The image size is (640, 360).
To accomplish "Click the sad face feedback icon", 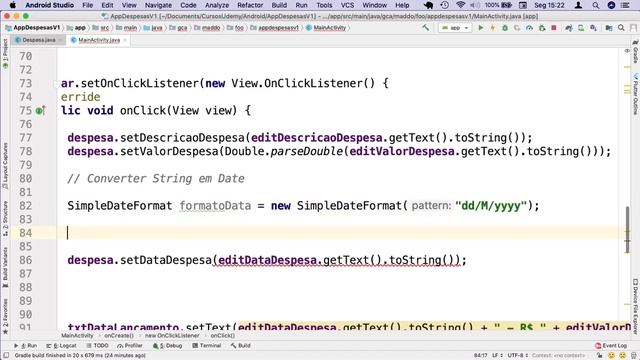I will pyautogui.click(x=622, y=356).
